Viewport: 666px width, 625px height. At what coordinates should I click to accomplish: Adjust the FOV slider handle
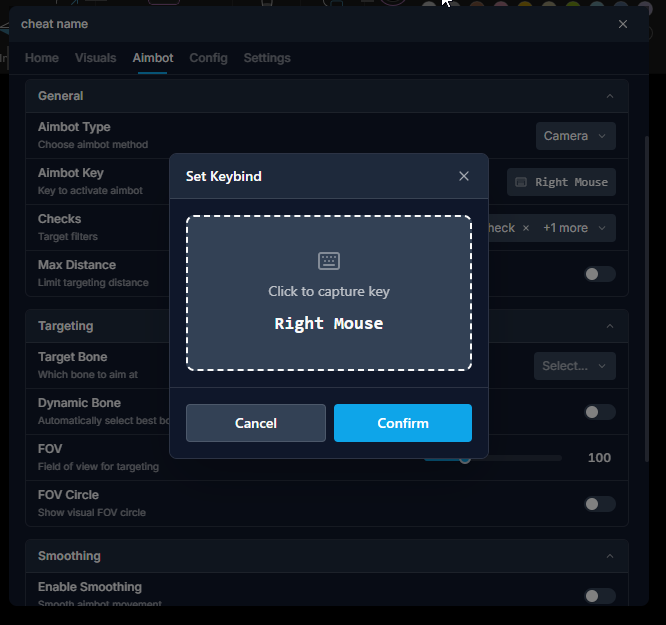pyautogui.click(x=465, y=460)
